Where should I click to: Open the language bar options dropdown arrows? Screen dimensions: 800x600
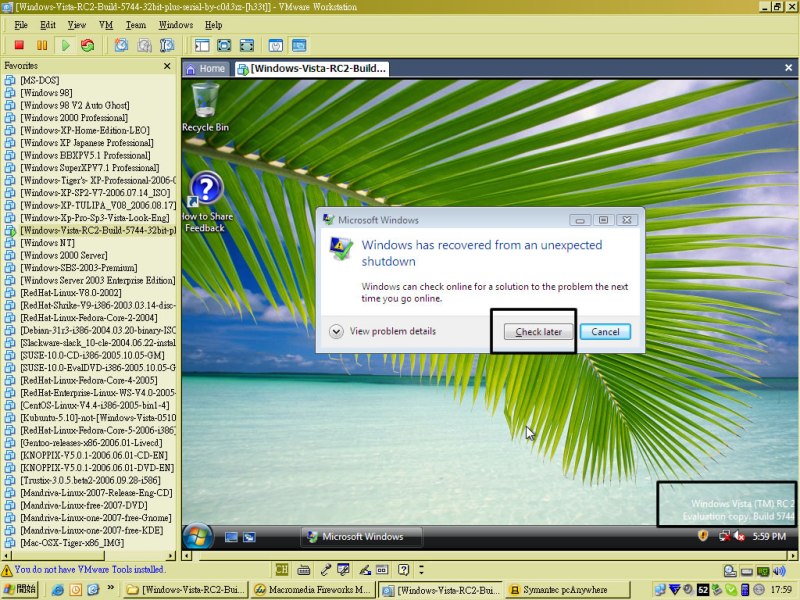pos(421,569)
